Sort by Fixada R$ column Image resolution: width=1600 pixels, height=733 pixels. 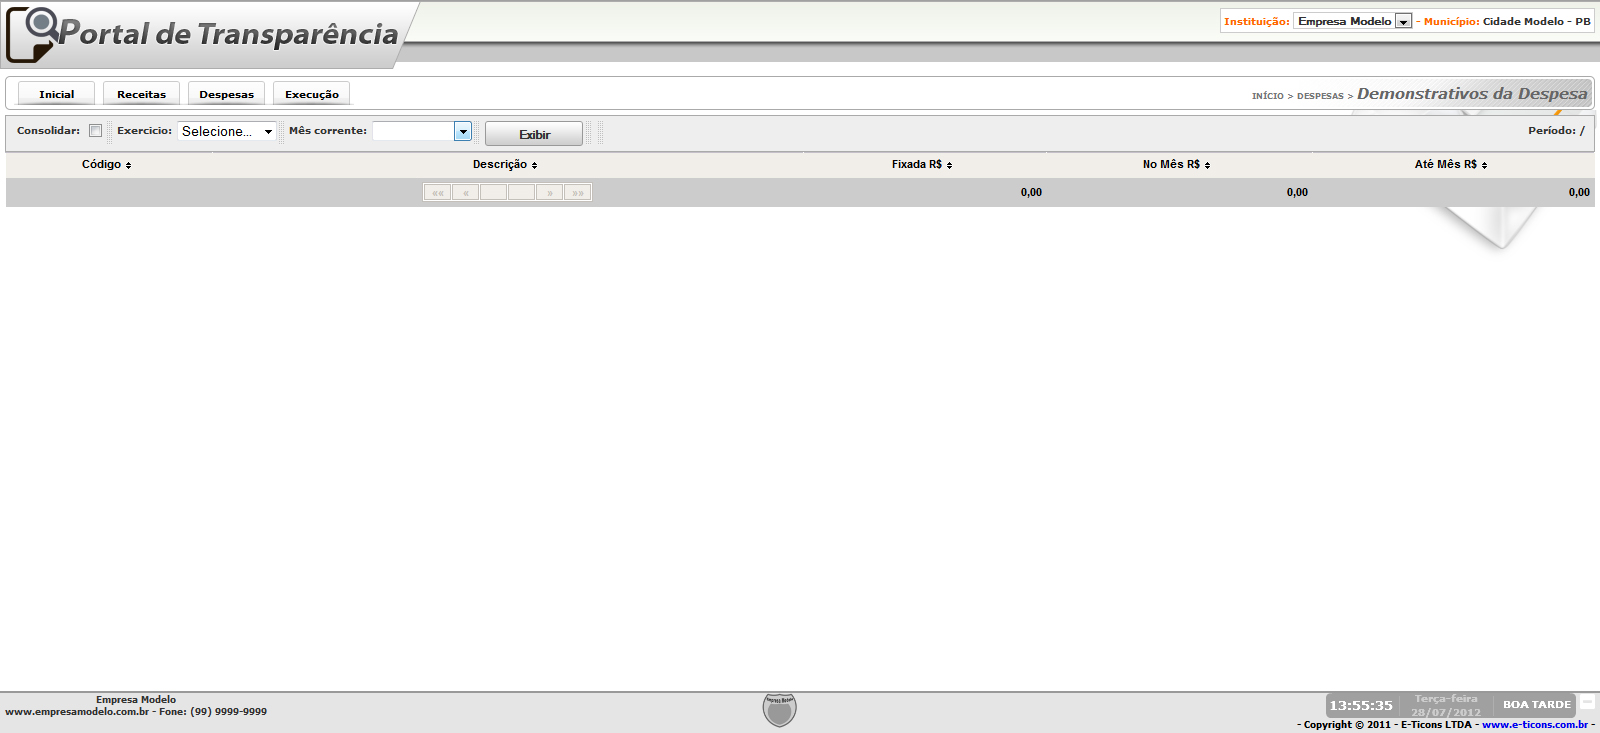coord(921,165)
